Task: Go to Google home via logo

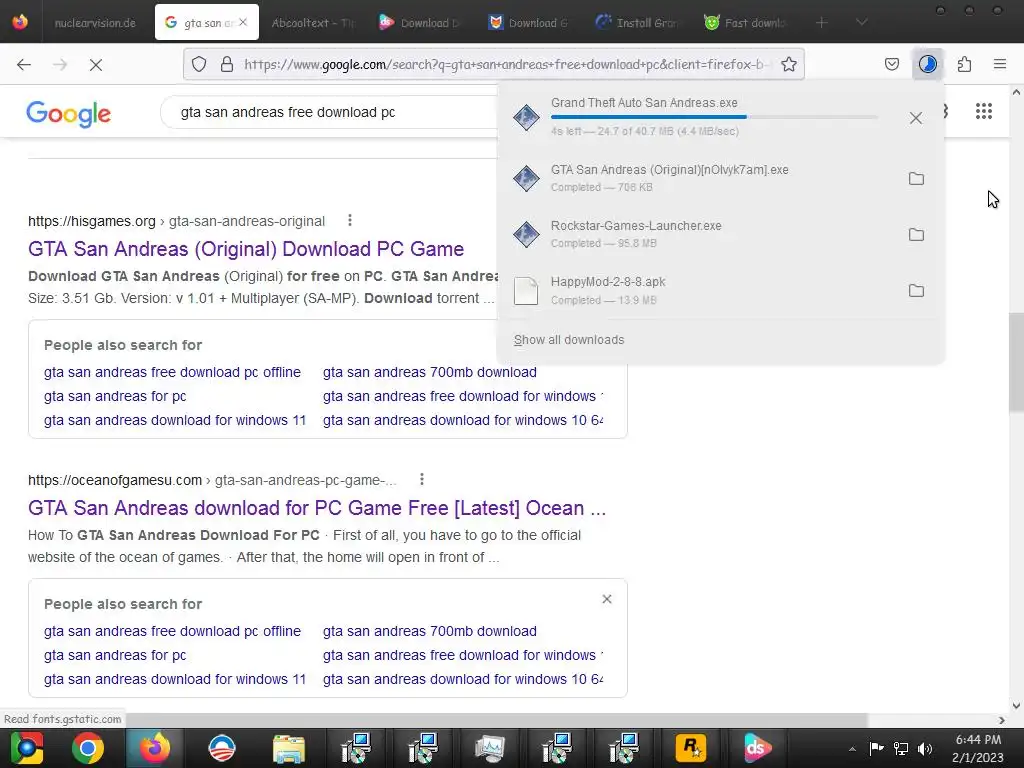Action: point(69,114)
